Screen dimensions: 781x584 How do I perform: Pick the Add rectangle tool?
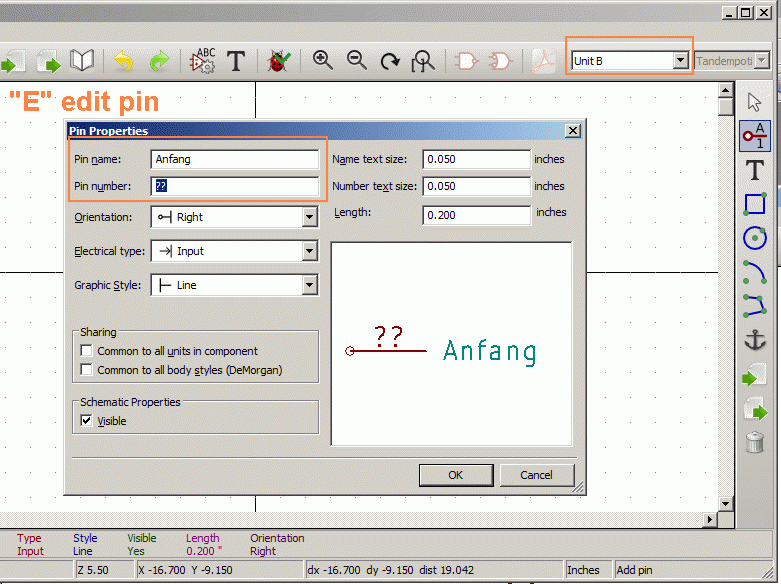coord(755,204)
